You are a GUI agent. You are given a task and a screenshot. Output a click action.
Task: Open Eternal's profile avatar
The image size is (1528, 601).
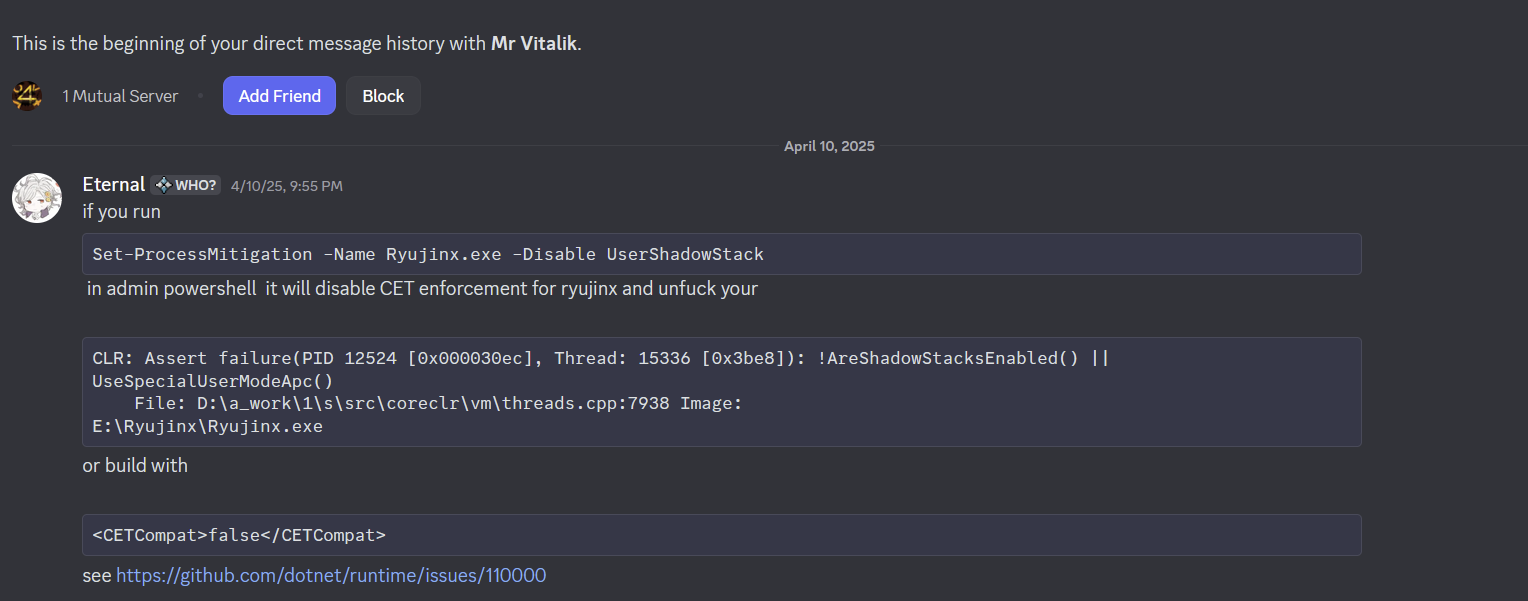click(x=37, y=197)
